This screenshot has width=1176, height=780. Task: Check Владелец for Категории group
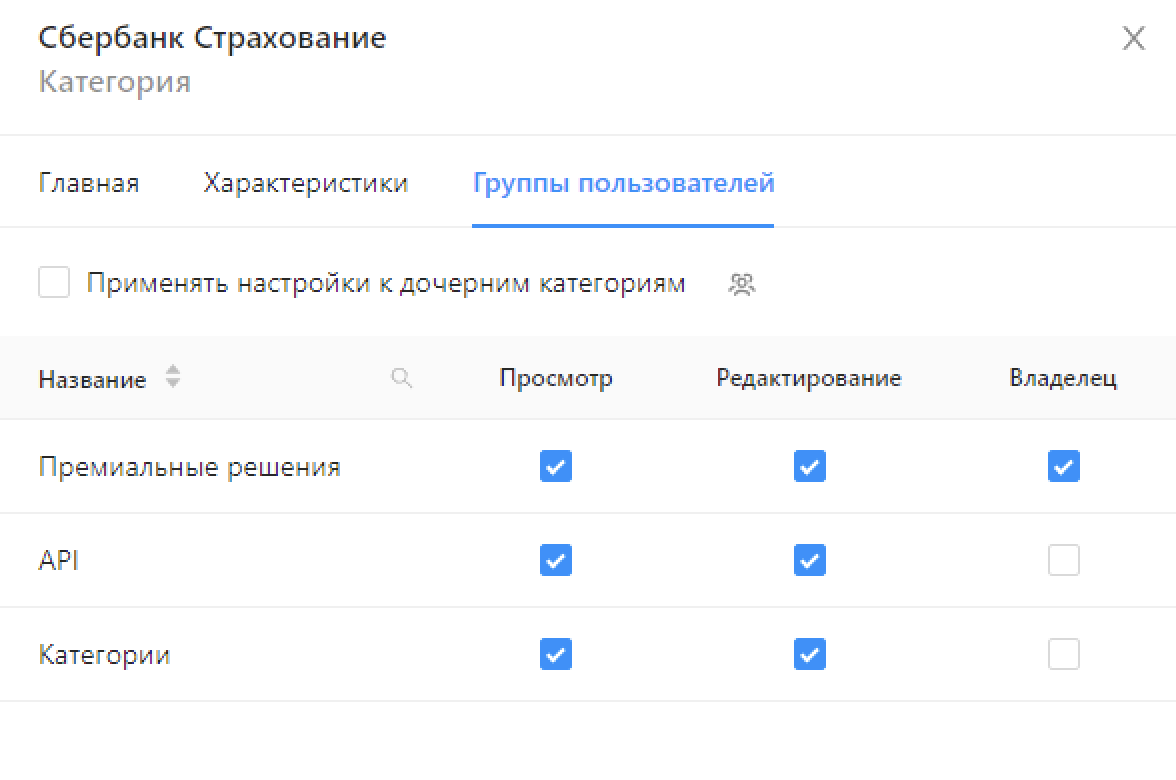1063,654
